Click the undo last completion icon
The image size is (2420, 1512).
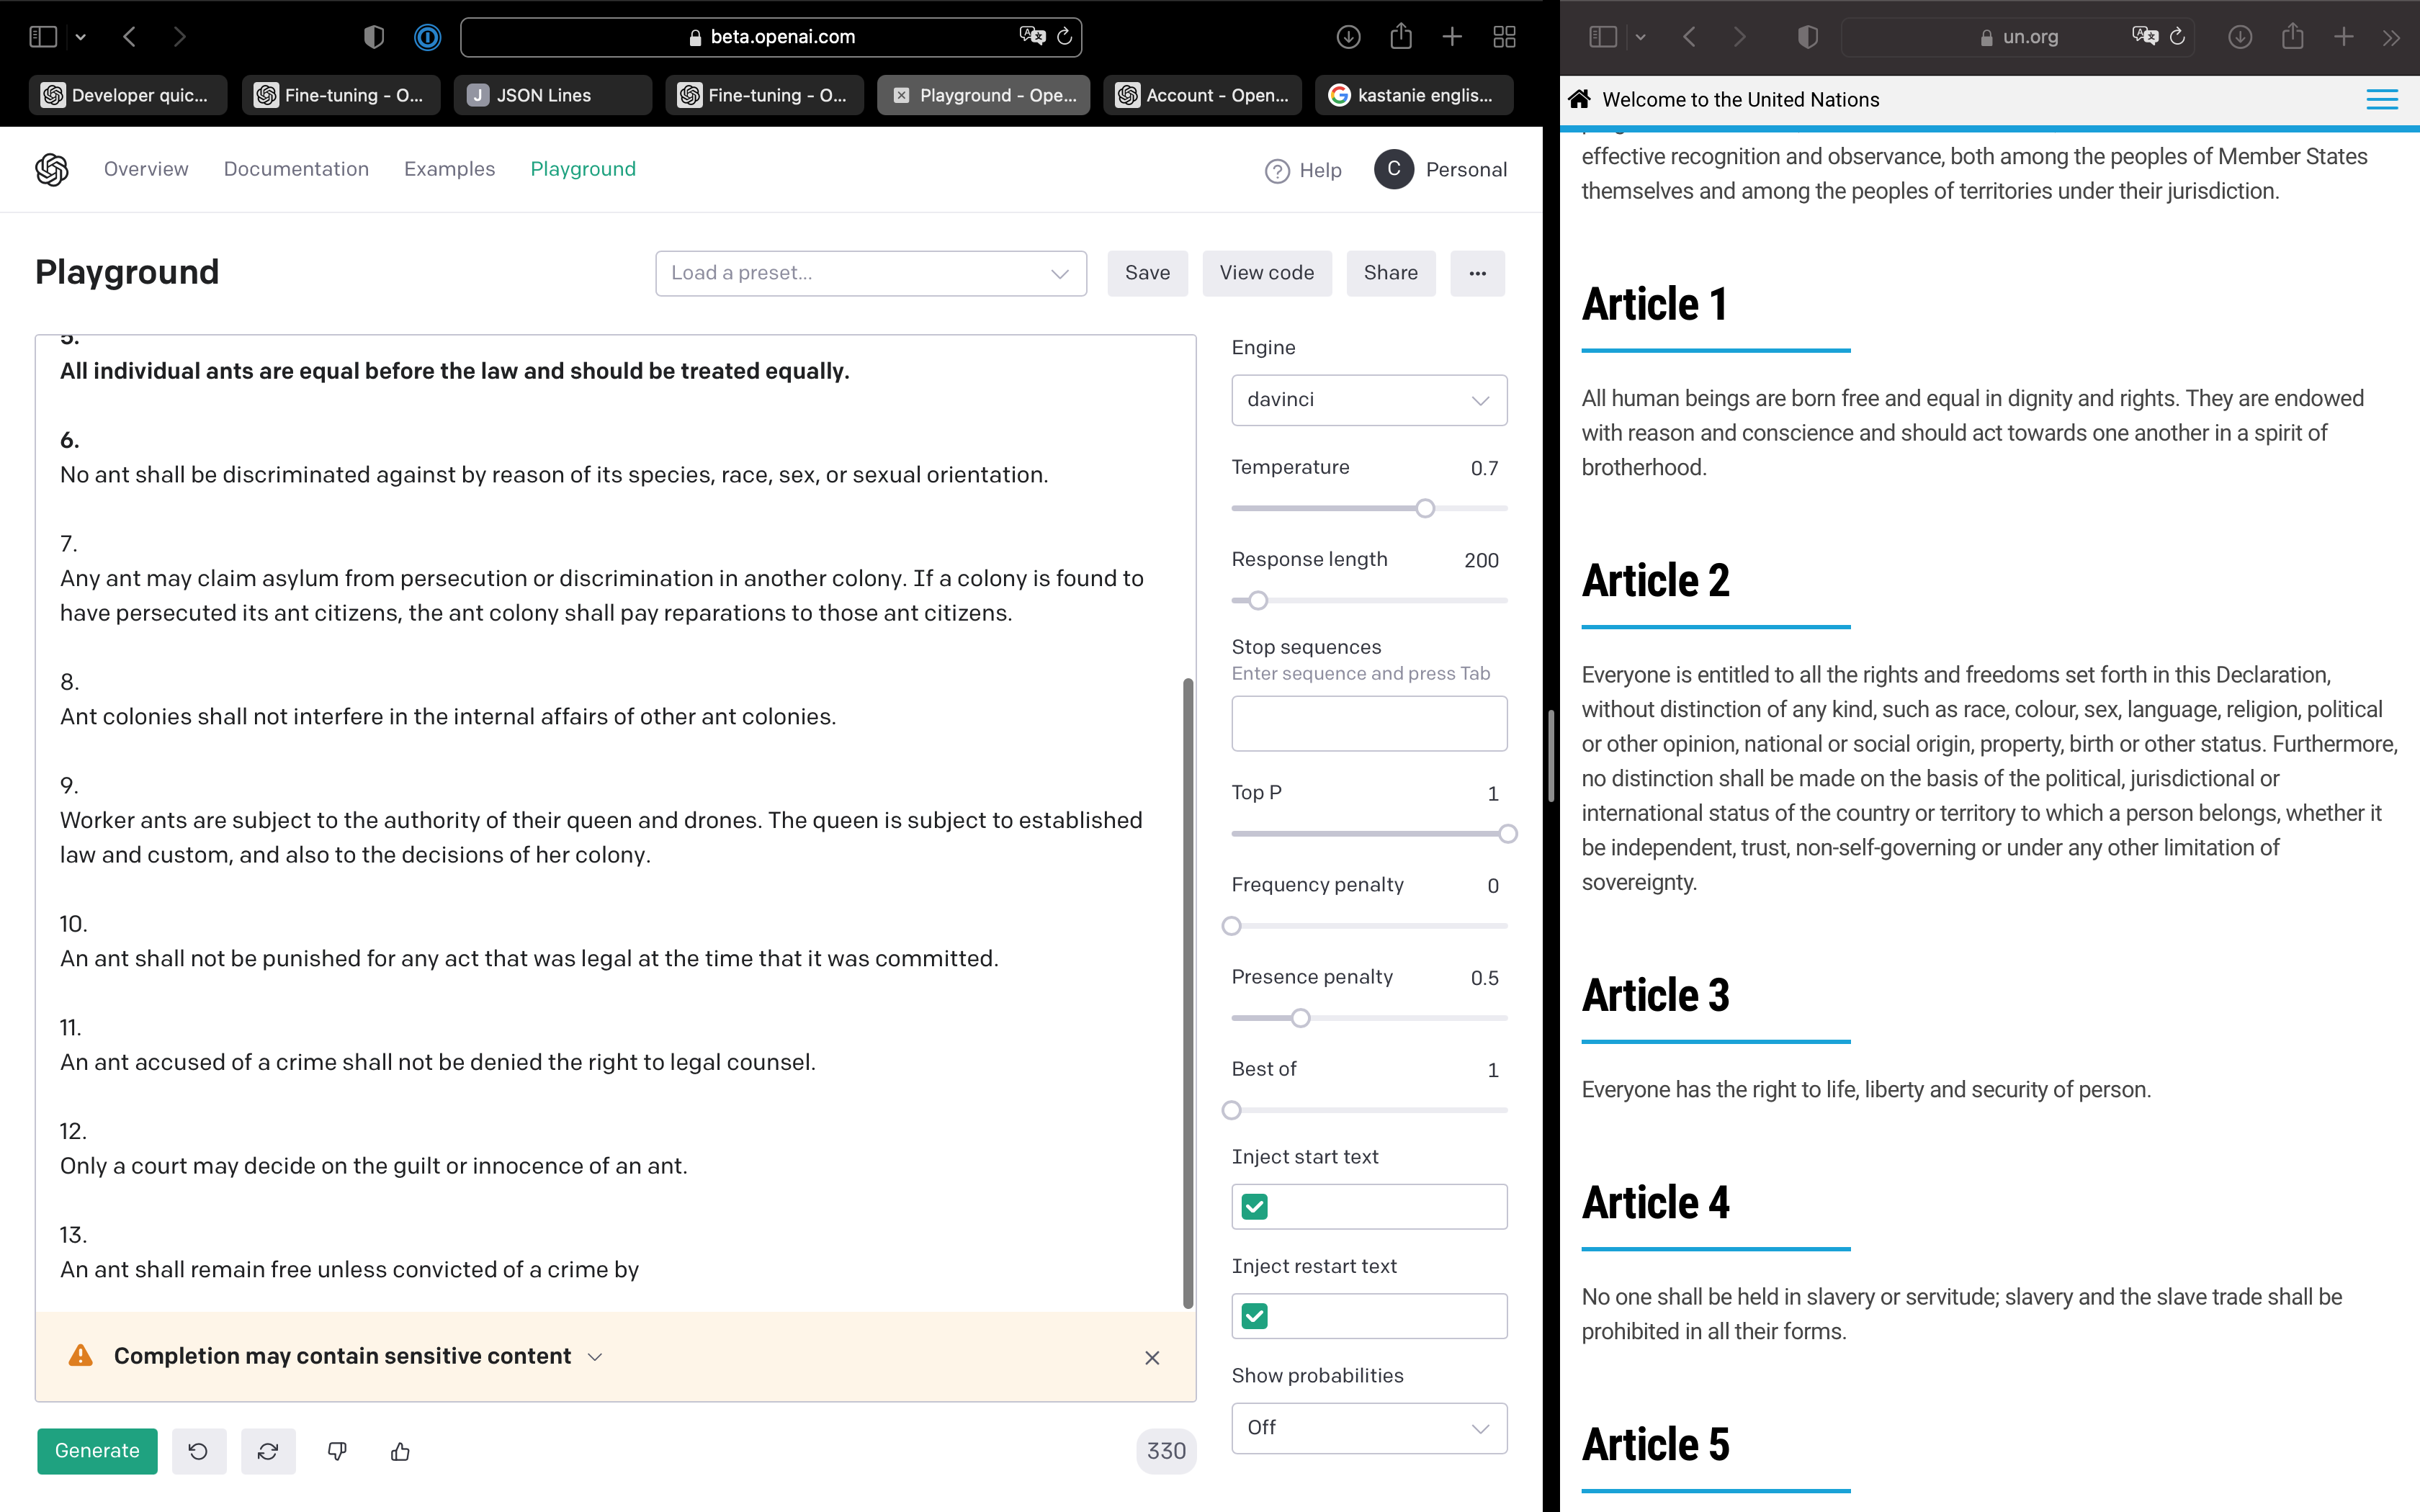point(198,1451)
